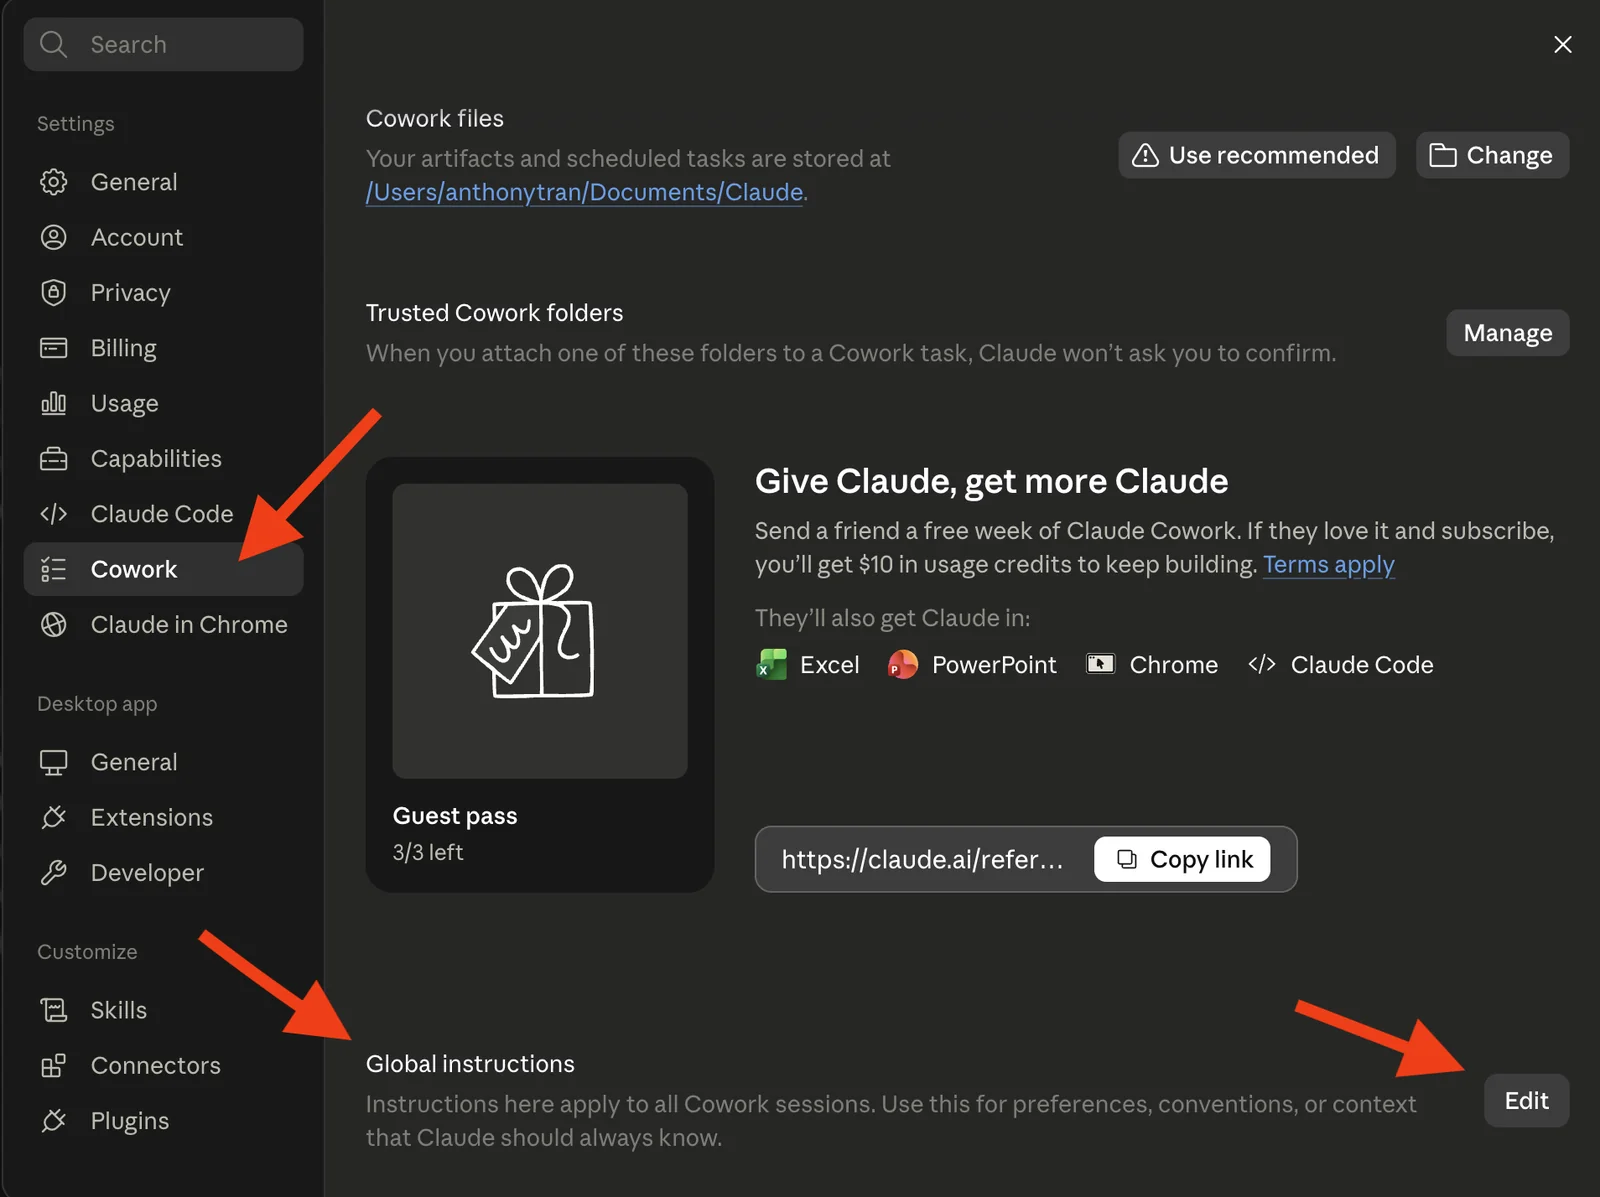
Task: Open the Plugins page
Action: pos(163,1121)
